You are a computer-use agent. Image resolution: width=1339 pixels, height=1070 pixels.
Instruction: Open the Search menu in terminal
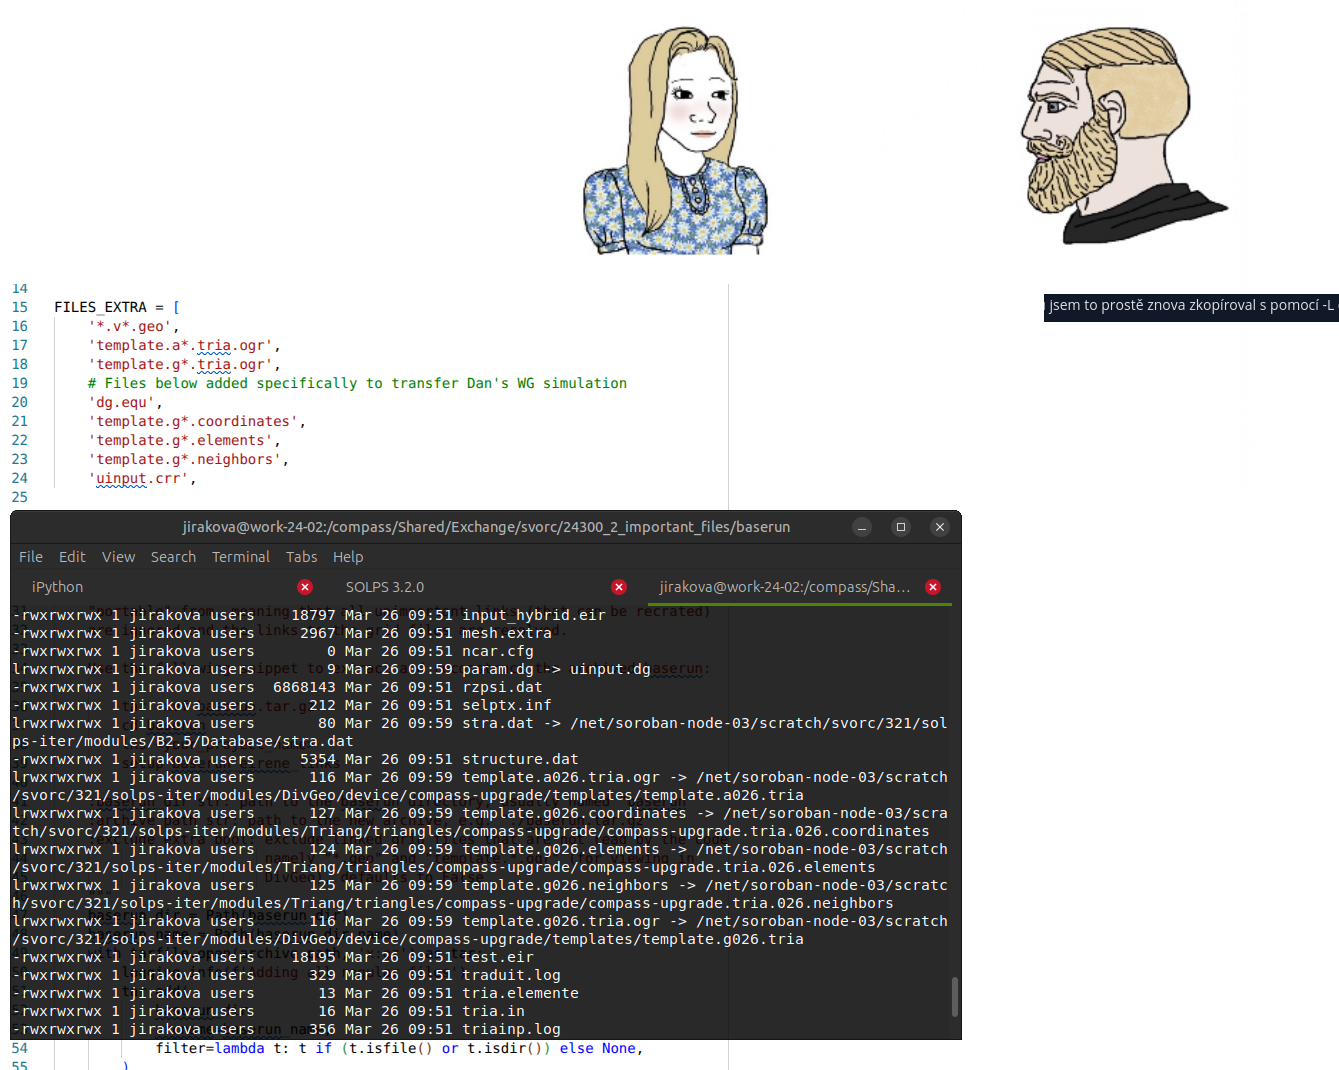[x=173, y=557]
